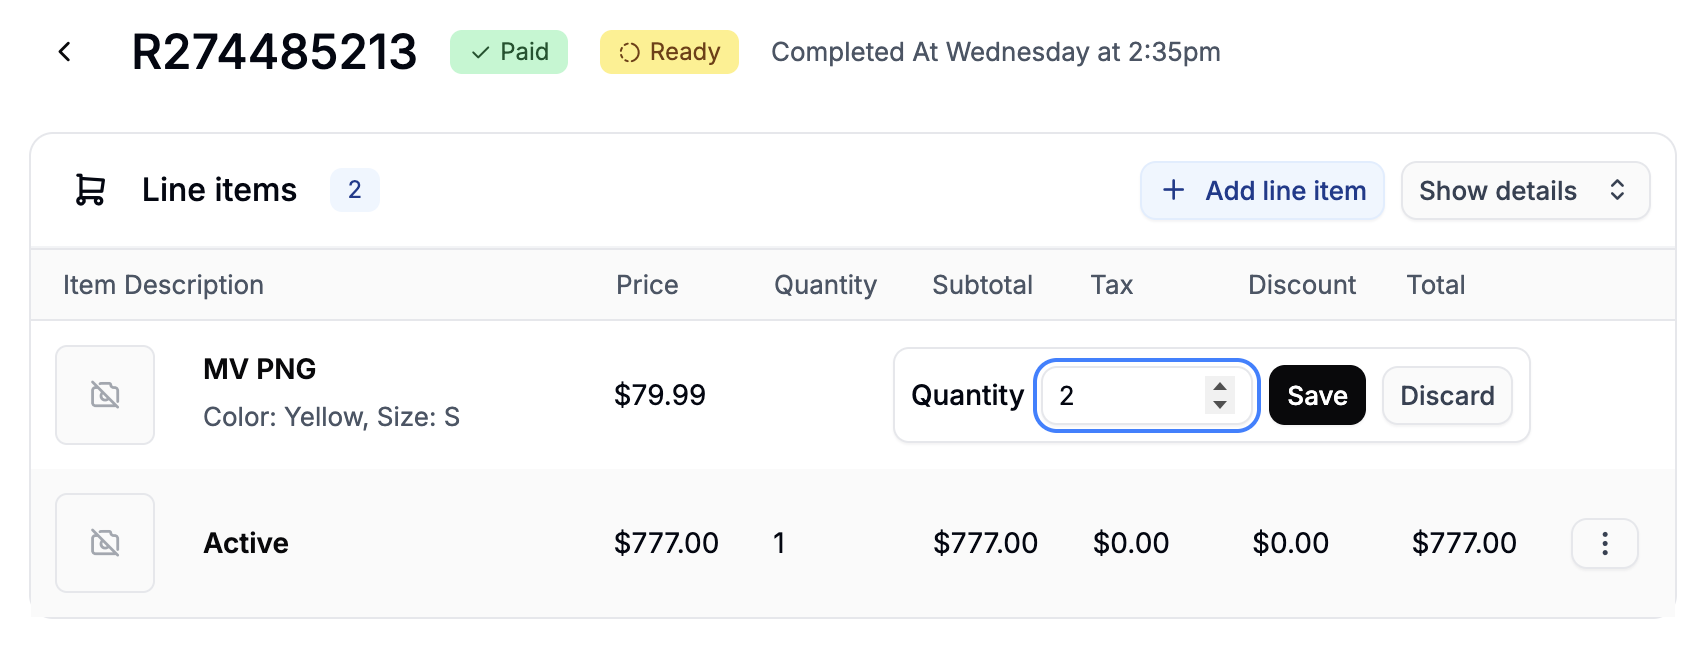Viewport: 1708px width, 646px height.
Task: Discard the quantity change for MV PNG
Action: tap(1446, 395)
